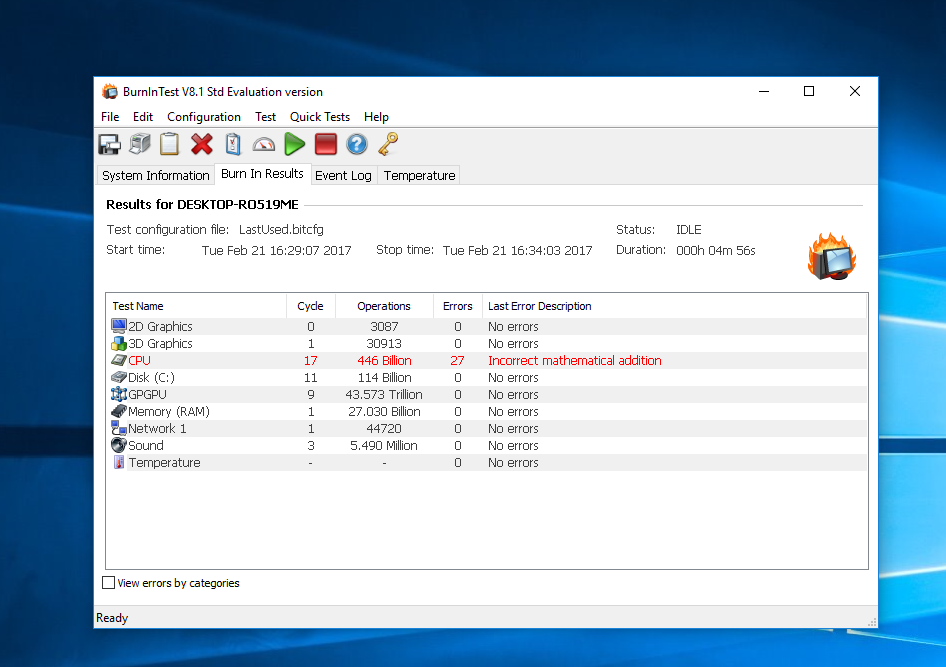The height and width of the screenshot is (667, 946).
Task: Minimize the BurnInTest window
Action: pyautogui.click(x=764, y=91)
